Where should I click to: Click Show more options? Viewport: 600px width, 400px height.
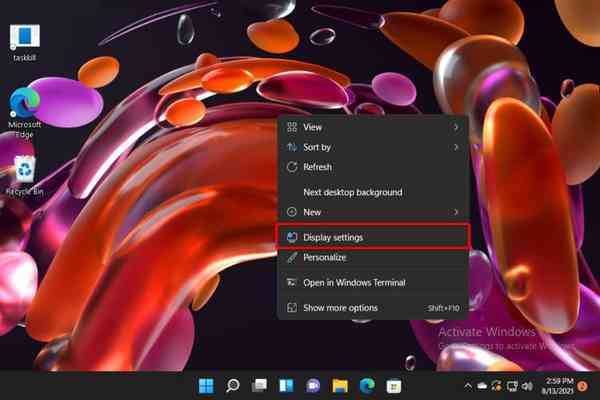point(372,308)
